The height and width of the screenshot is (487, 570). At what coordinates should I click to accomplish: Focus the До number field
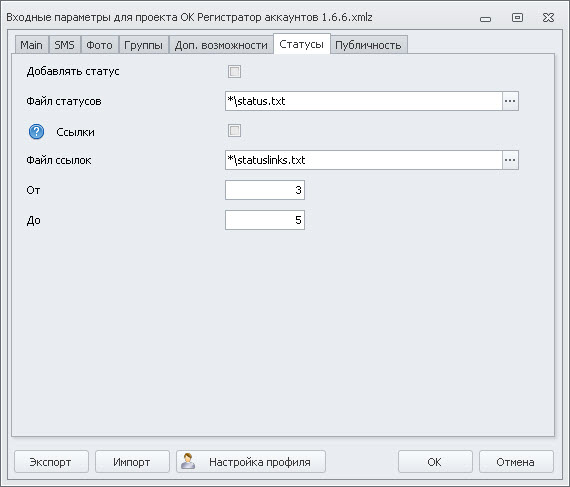click(265, 220)
